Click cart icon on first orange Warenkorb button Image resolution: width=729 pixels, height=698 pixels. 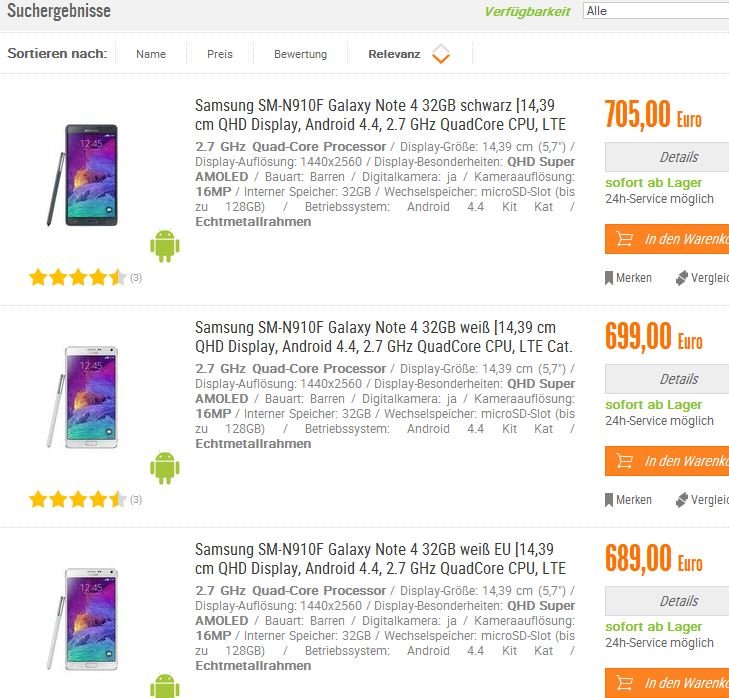(624, 239)
